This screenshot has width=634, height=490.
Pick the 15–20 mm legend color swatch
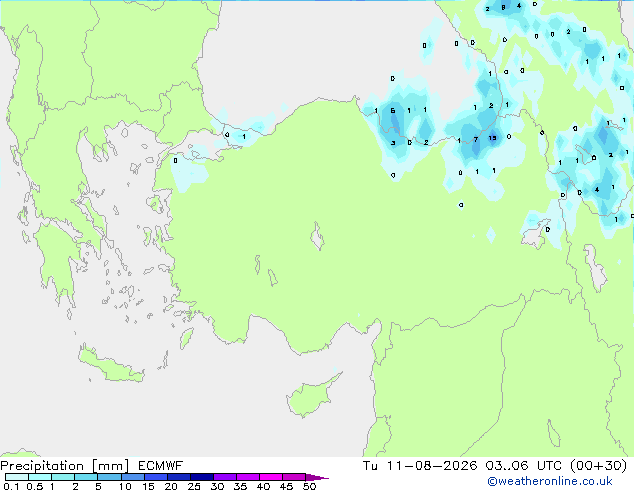(x=155, y=477)
